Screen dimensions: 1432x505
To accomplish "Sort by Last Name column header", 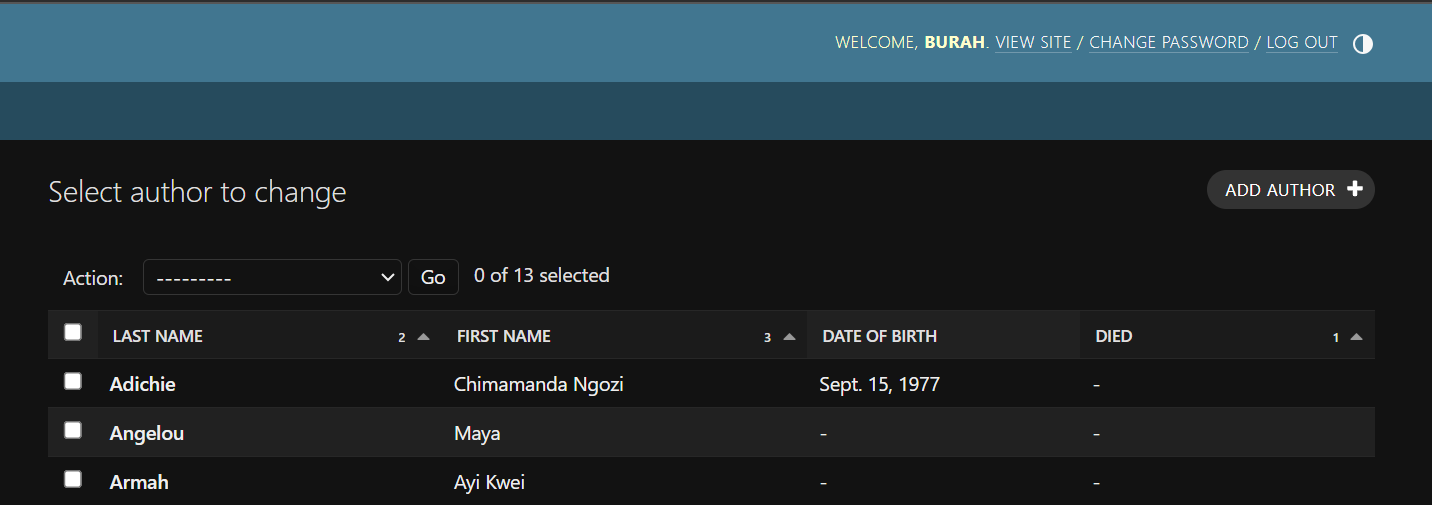I will (x=158, y=336).
